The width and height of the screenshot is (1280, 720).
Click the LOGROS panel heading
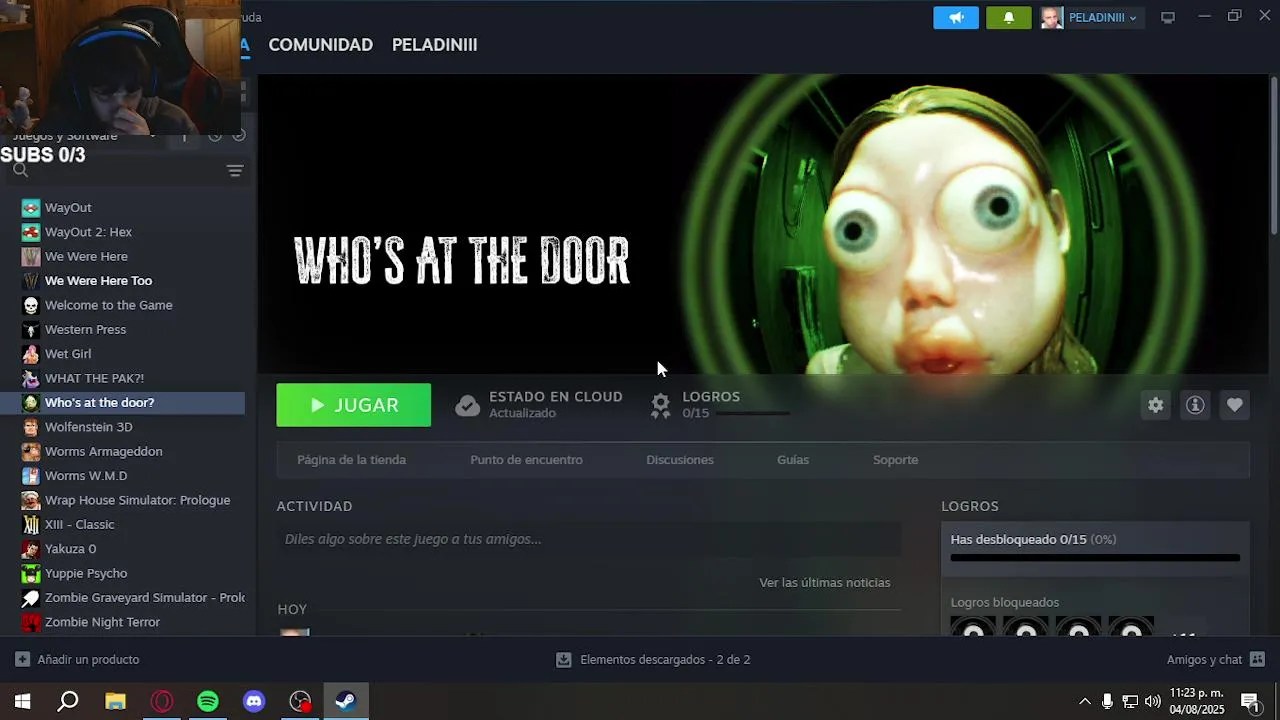click(x=970, y=507)
